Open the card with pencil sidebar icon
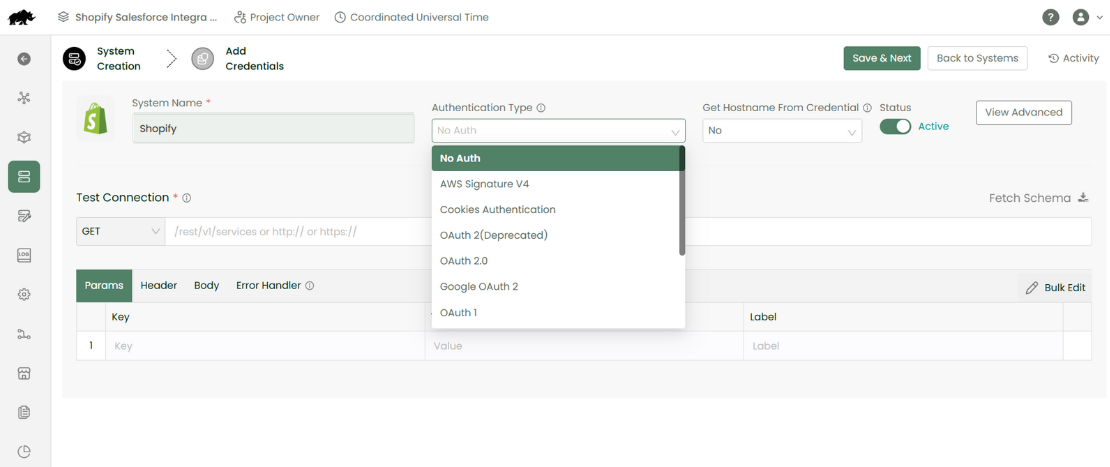 pyautogui.click(x=24, y=216)
